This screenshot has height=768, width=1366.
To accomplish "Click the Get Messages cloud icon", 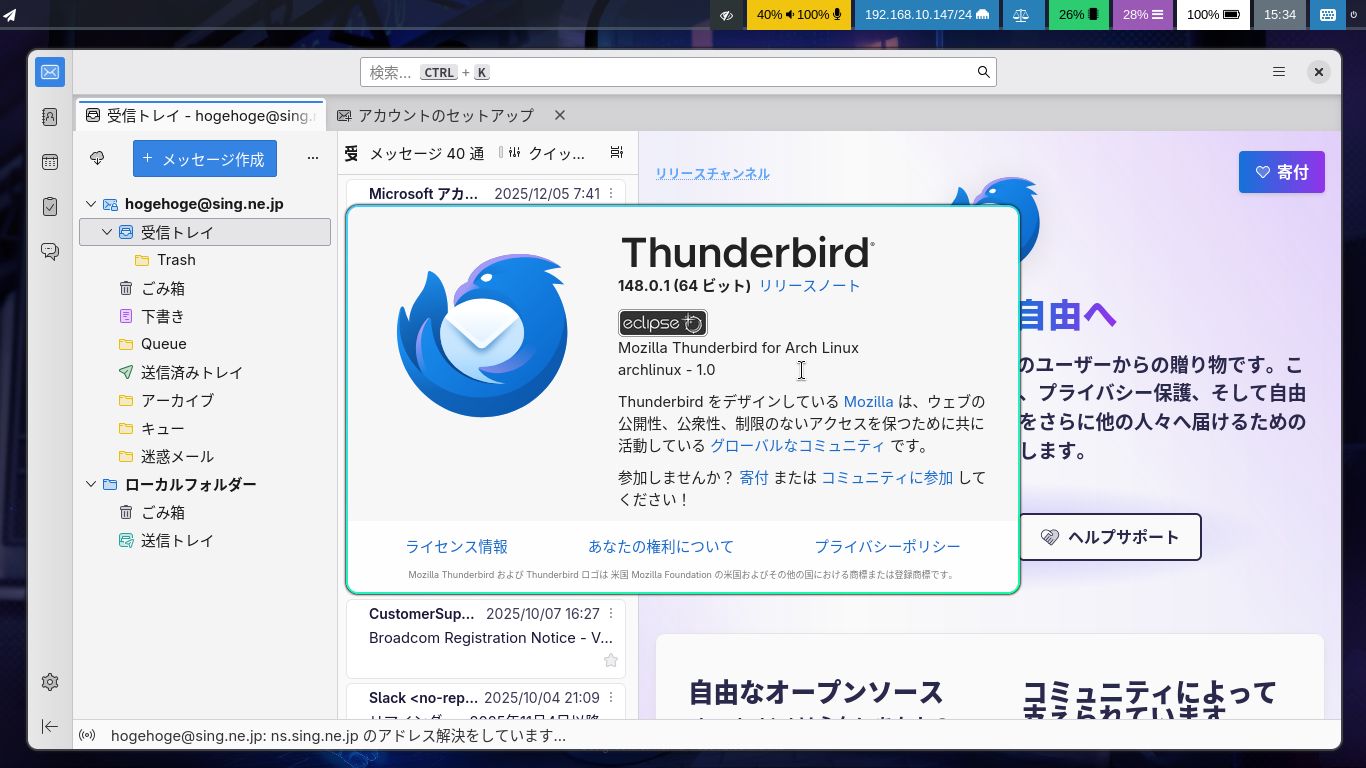I will (97, 158).
